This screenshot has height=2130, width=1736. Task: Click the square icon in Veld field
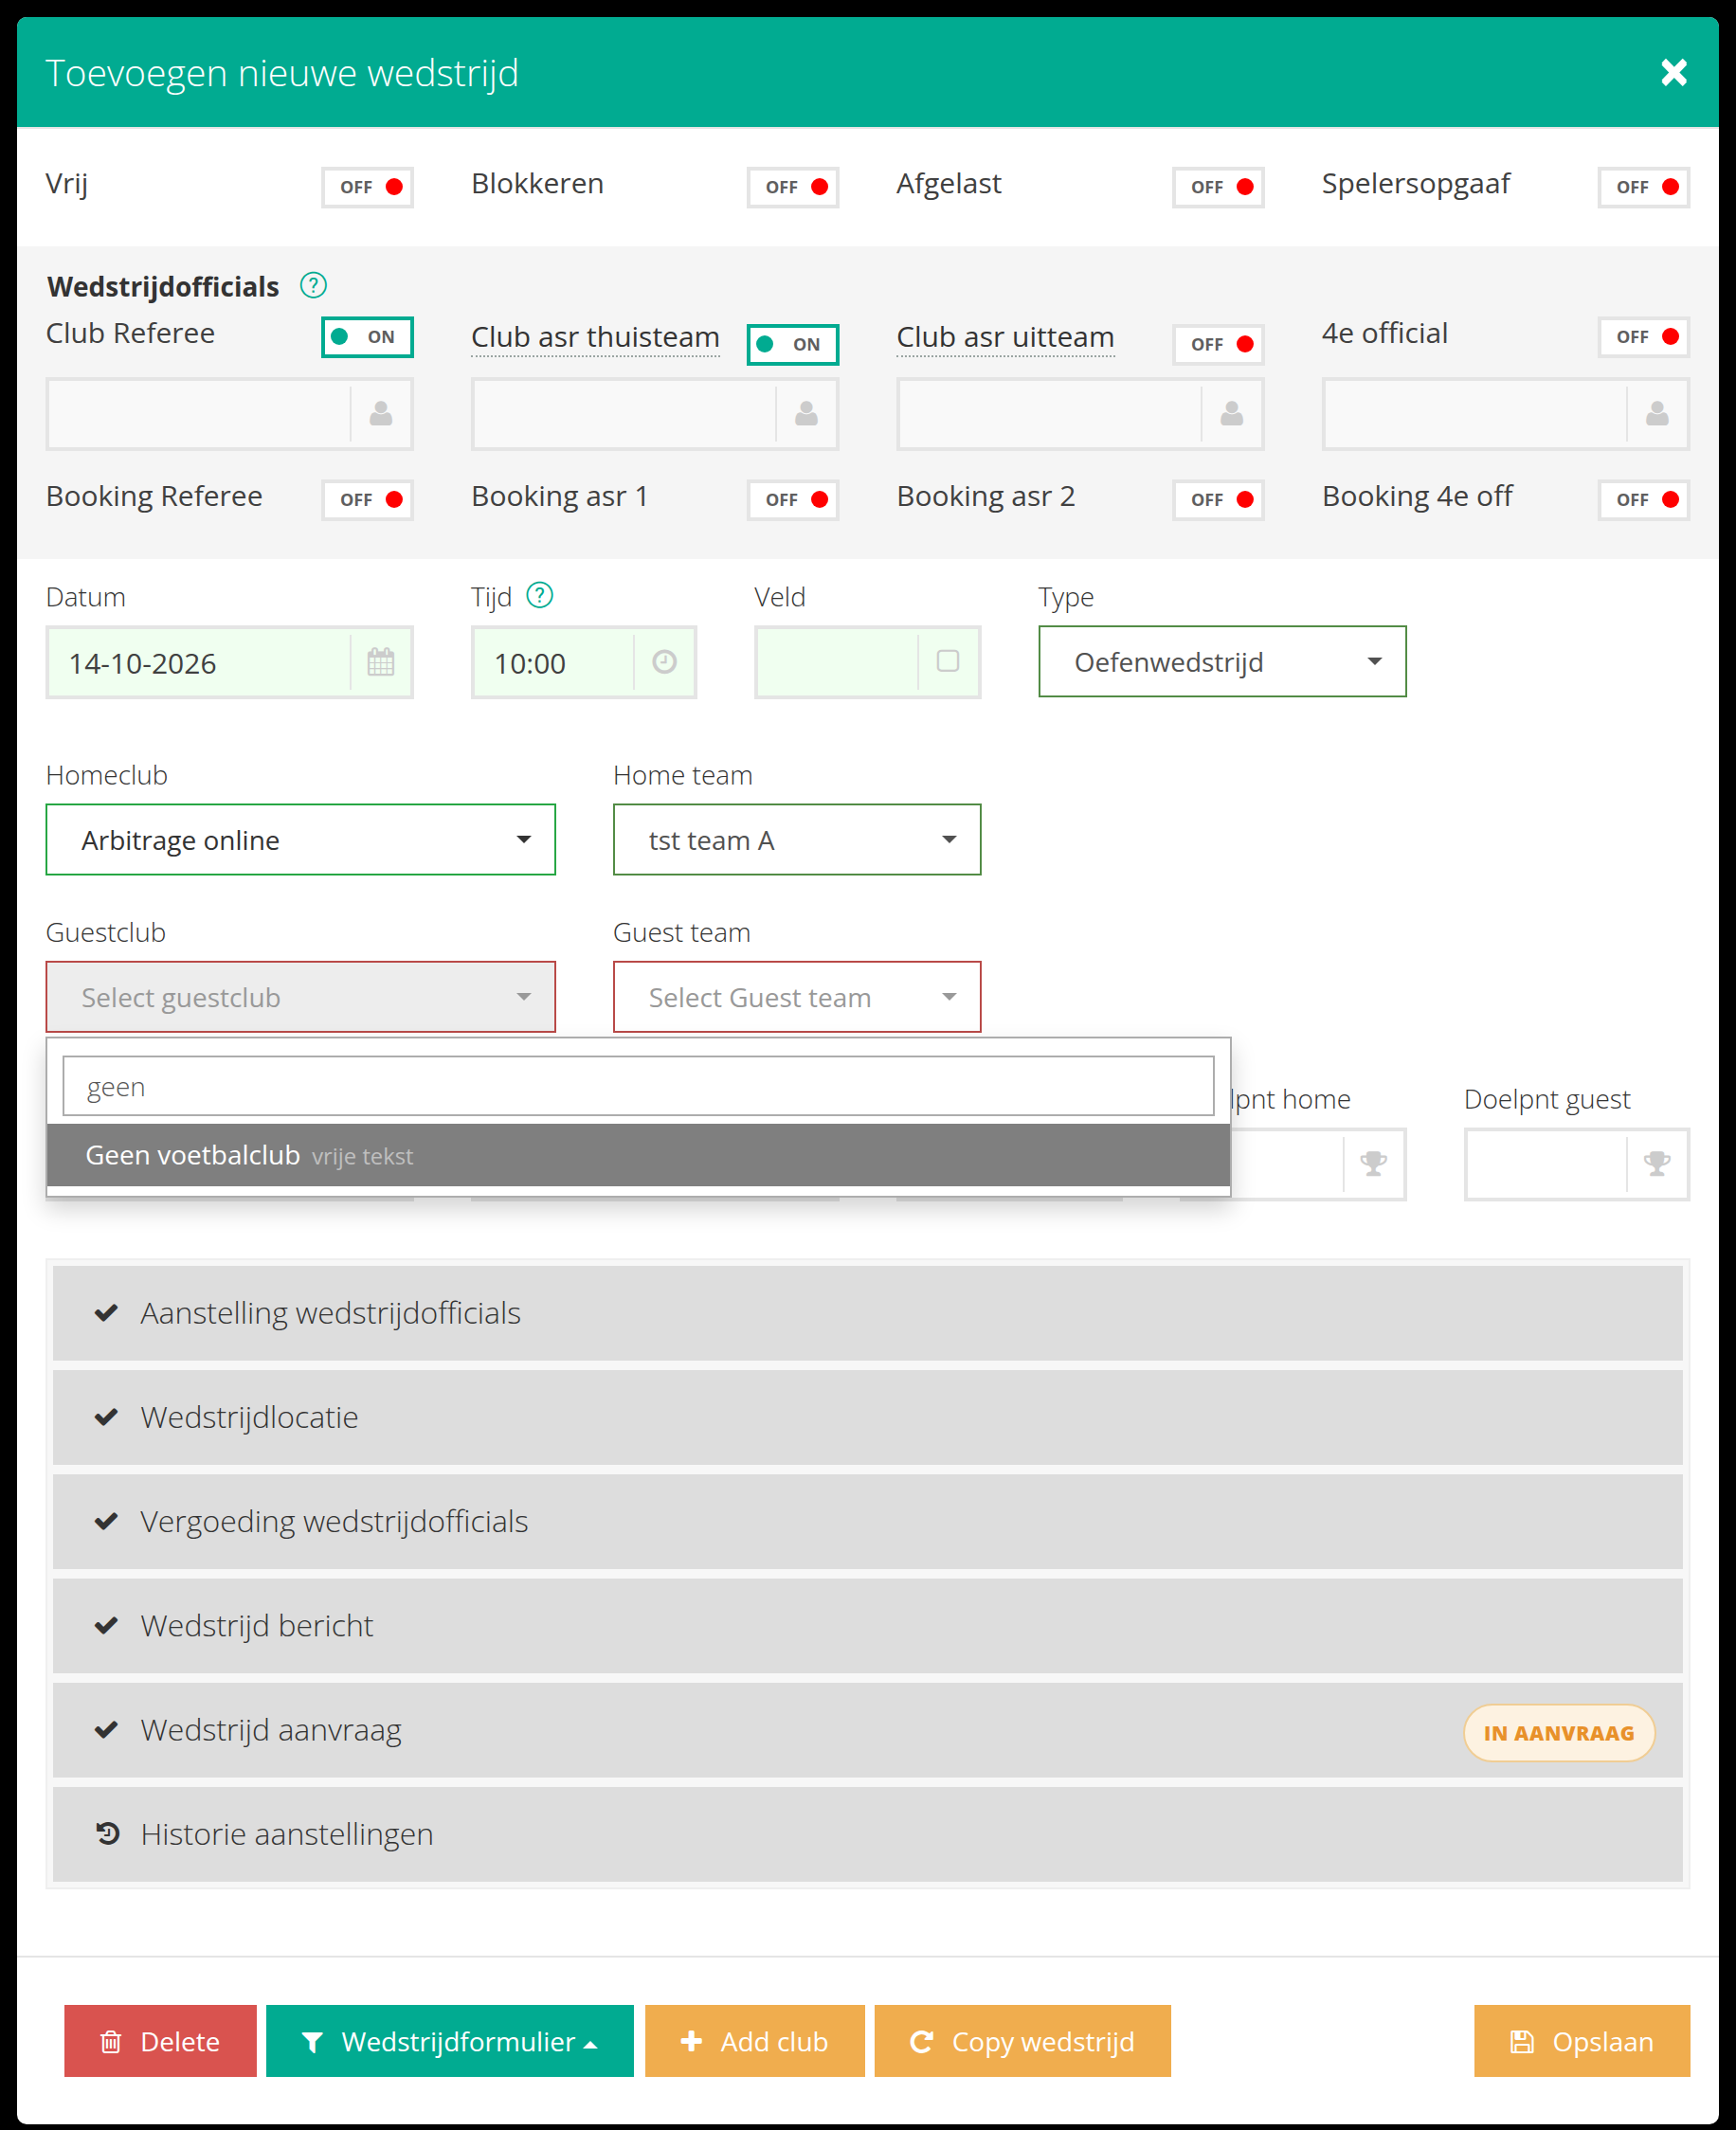tap(948, 662)
